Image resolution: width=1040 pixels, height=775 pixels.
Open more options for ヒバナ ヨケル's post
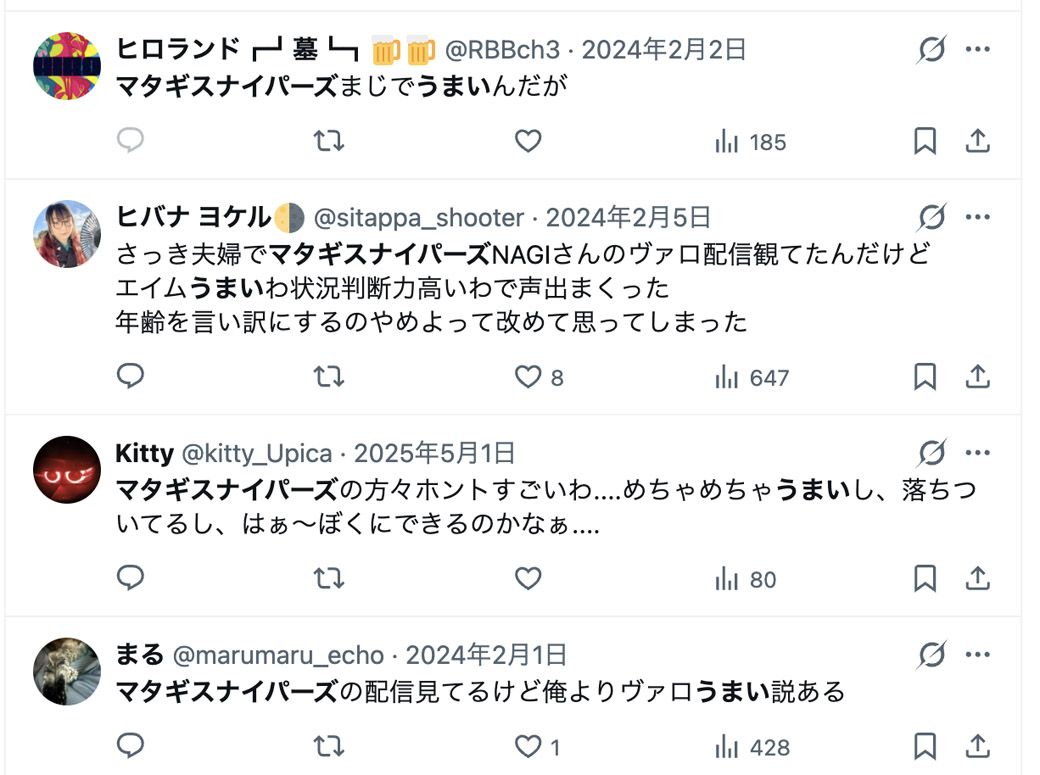coord(977,216)
